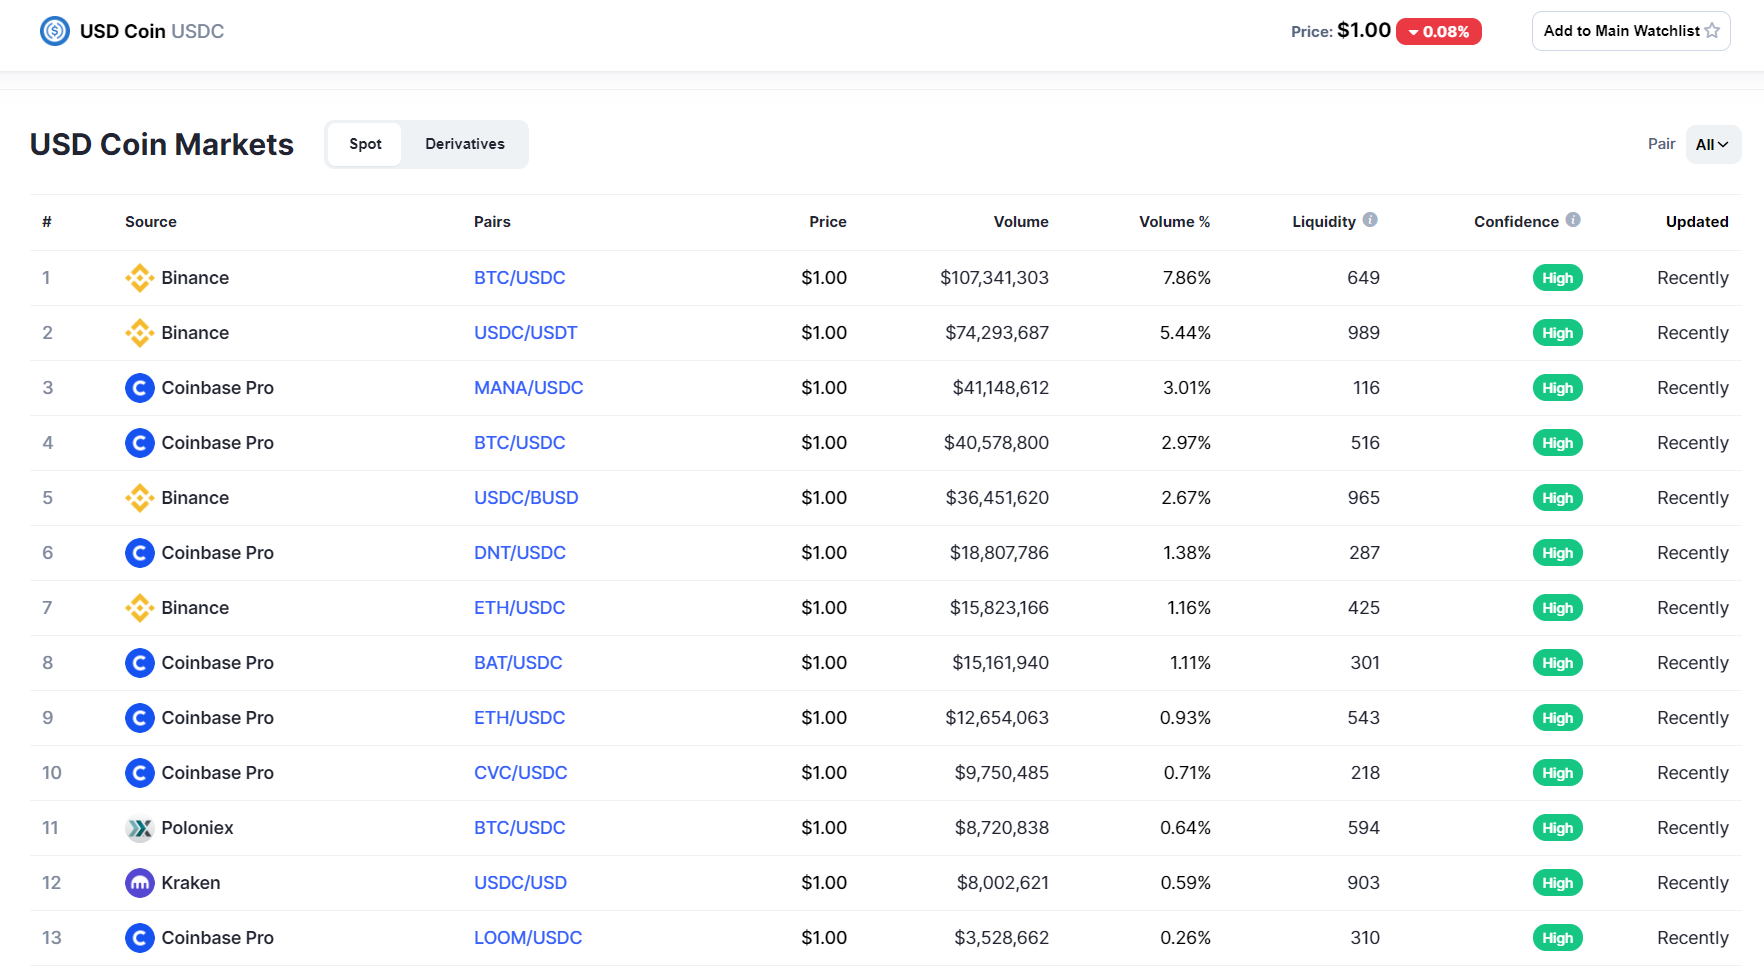Click the $107,341,303 volume value
The height and width of the screenshot is (973, 1764).
(994, 278)
